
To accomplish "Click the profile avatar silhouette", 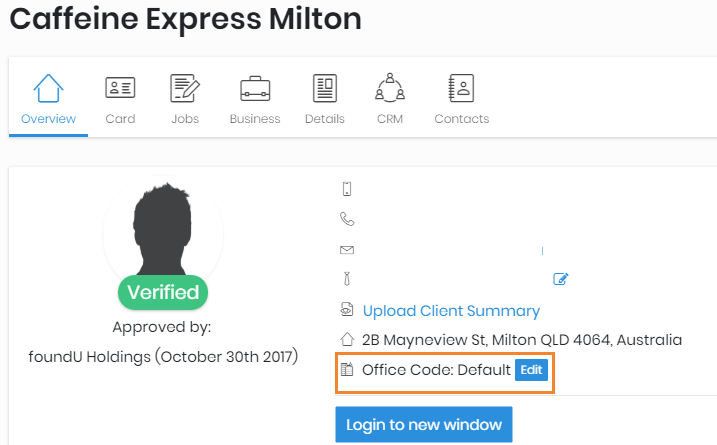I will (163, 230).
